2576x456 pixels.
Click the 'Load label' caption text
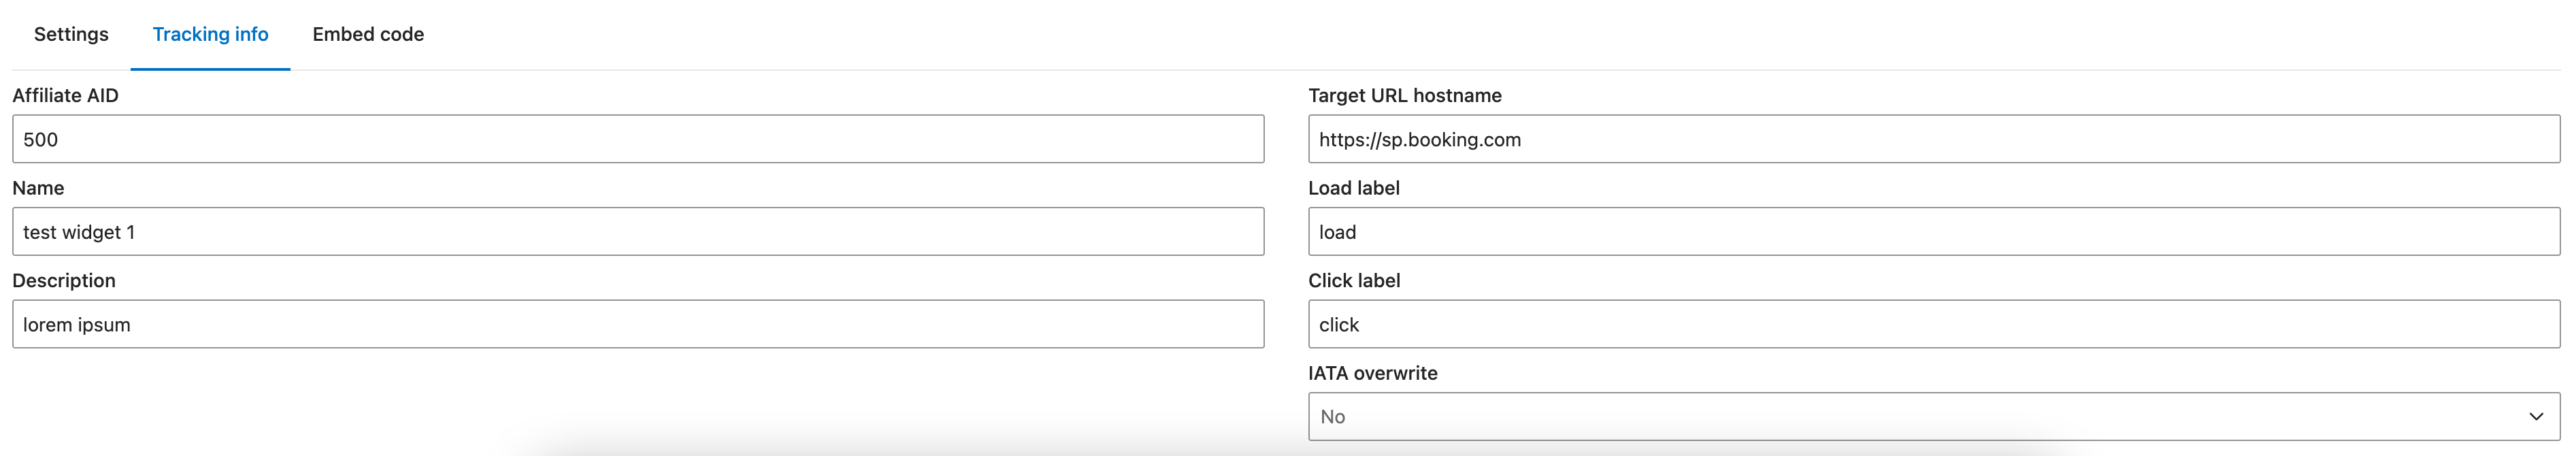coord(1353,188)
